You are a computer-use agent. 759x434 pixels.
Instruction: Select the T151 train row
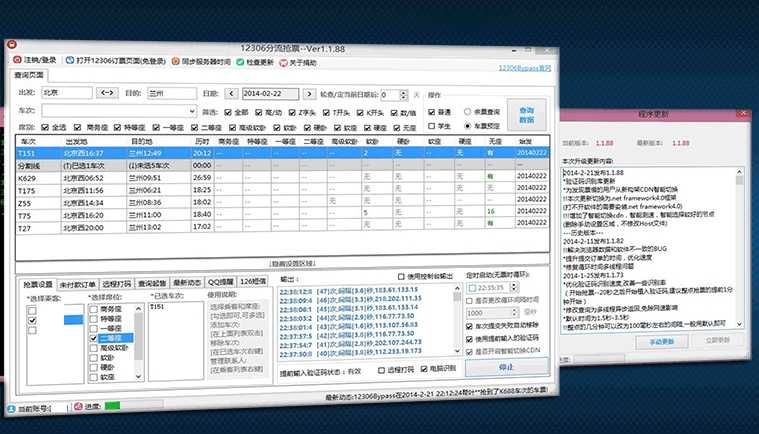coord(283,153)
